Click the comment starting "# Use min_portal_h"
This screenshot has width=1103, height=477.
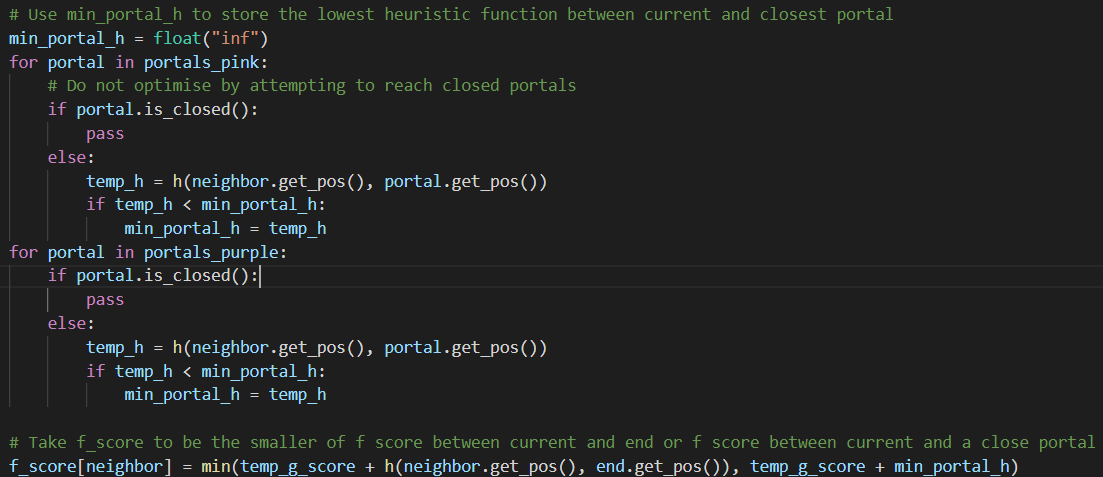[x=451, y=15]
